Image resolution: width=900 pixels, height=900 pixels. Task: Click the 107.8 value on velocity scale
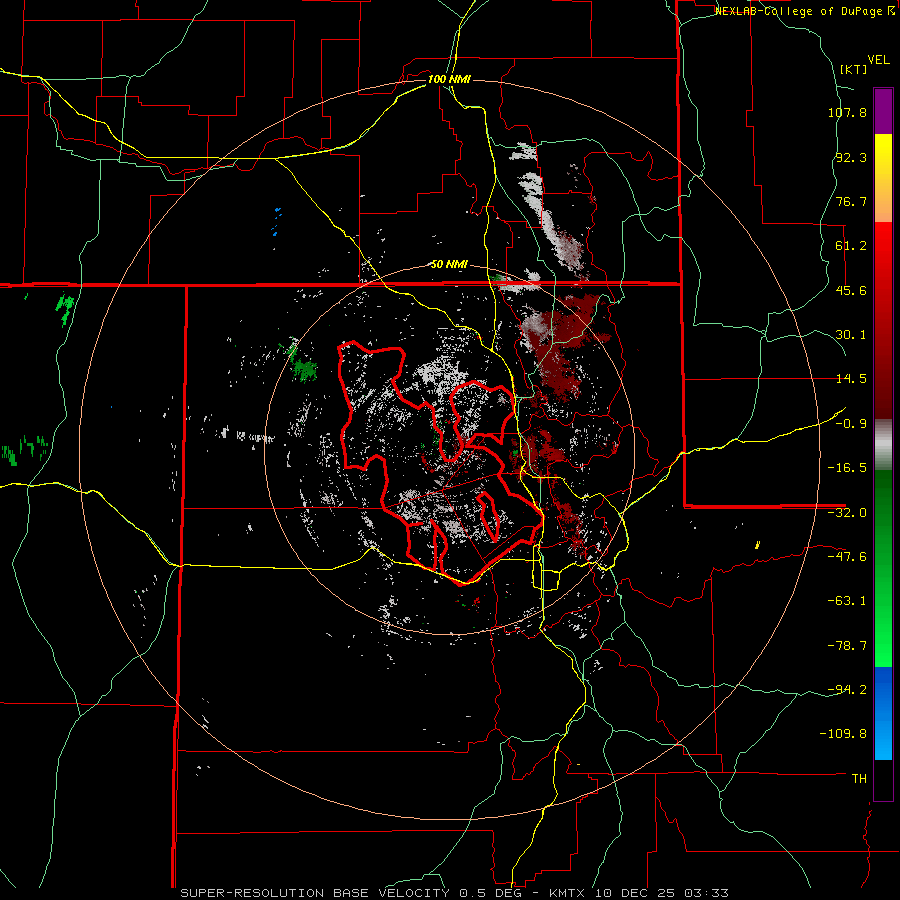(x=847, y=112)
